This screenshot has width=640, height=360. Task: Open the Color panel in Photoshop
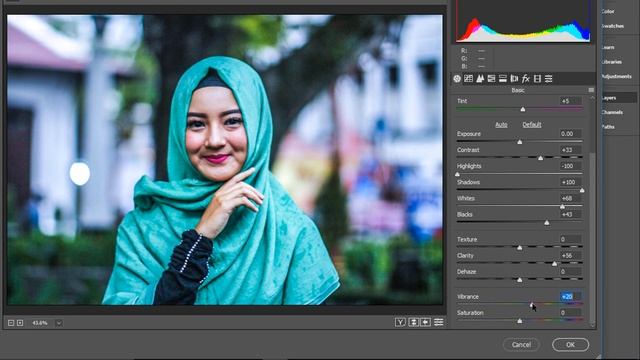point(608,11)
